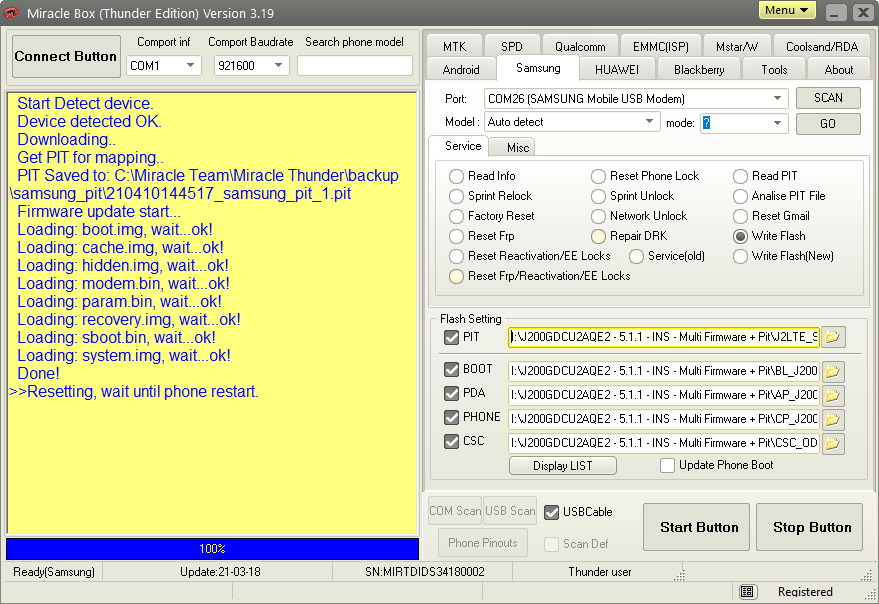Click the Miracle Box title bar logo
Screen dimensions: 879x604
point(11,12)
